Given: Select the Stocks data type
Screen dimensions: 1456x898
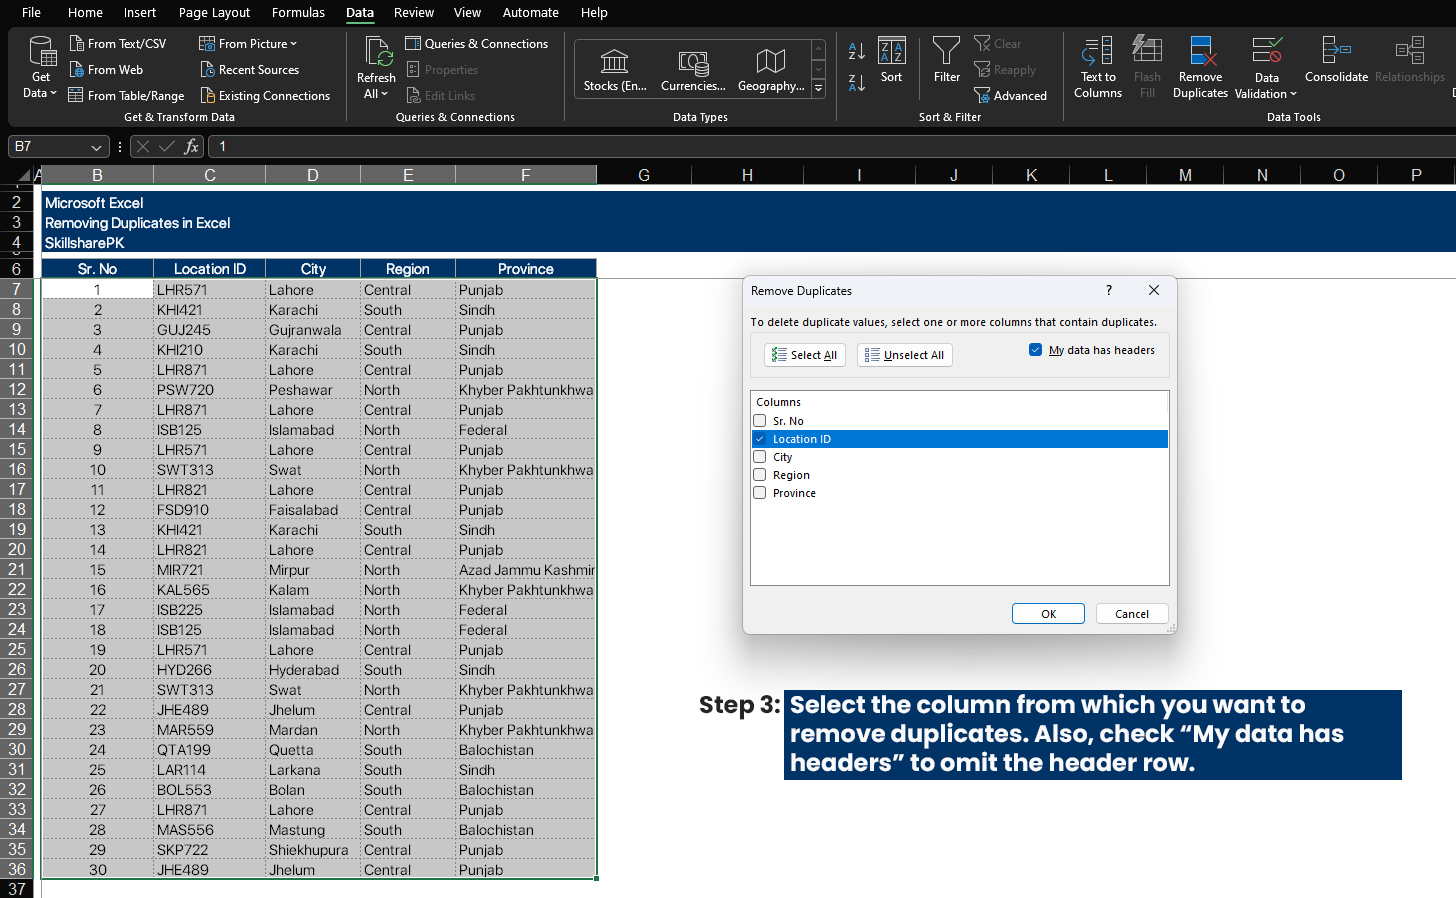Looking at the screenshot, I should tap(614, 70).
